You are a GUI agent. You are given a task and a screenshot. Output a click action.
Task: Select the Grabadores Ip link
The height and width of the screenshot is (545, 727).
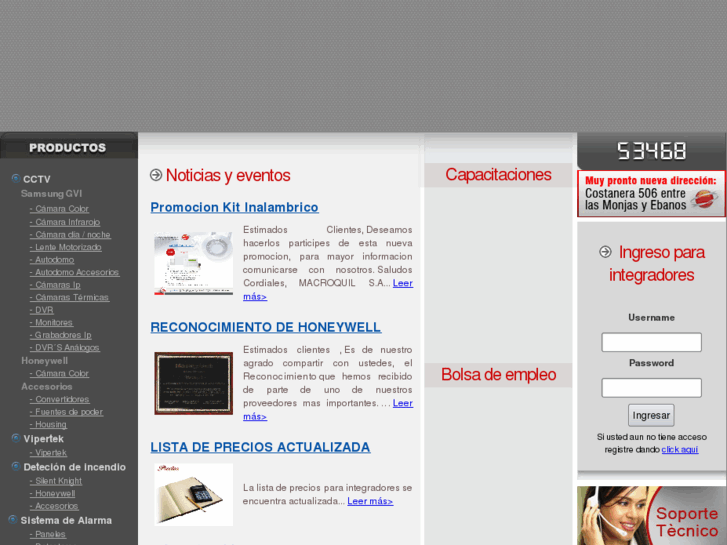tap(60, 335)
